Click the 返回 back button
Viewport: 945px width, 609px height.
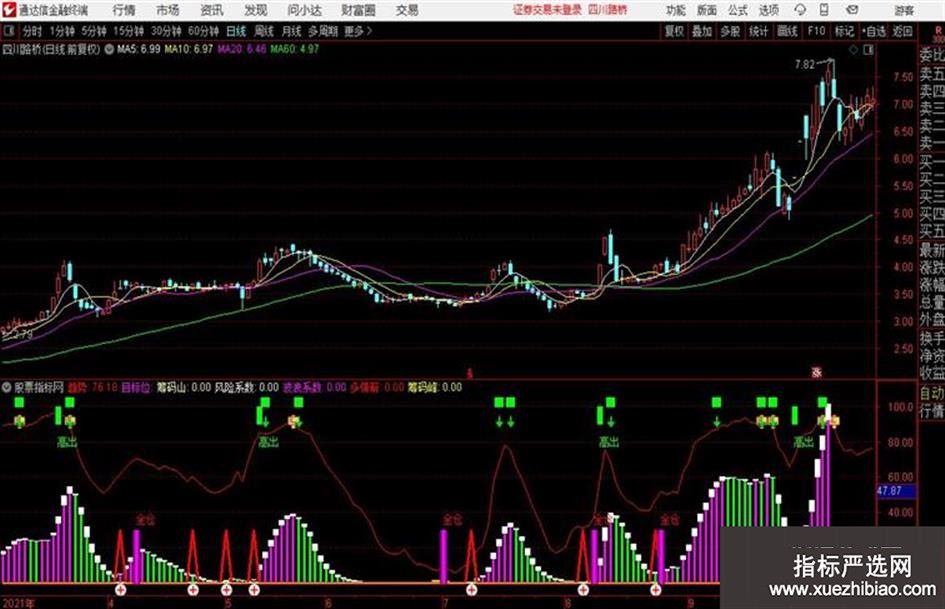coord(902,31)
